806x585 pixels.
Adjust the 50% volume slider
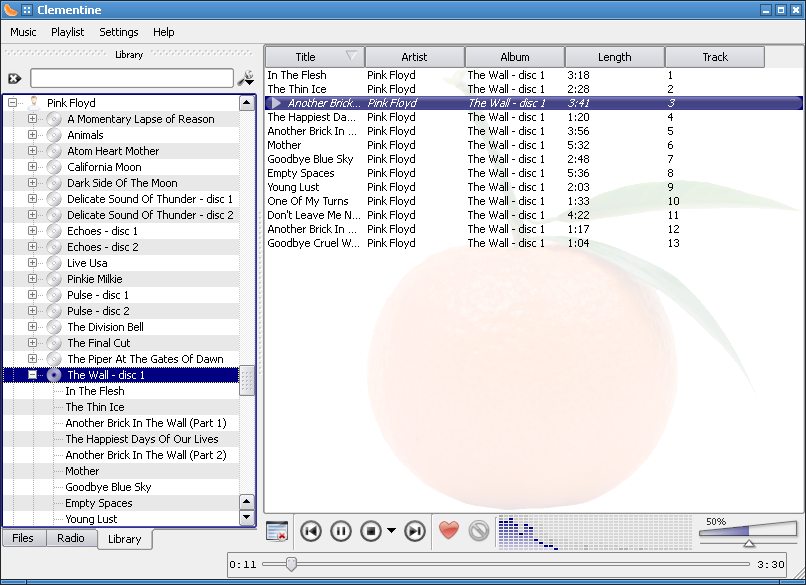click(748, 533)
